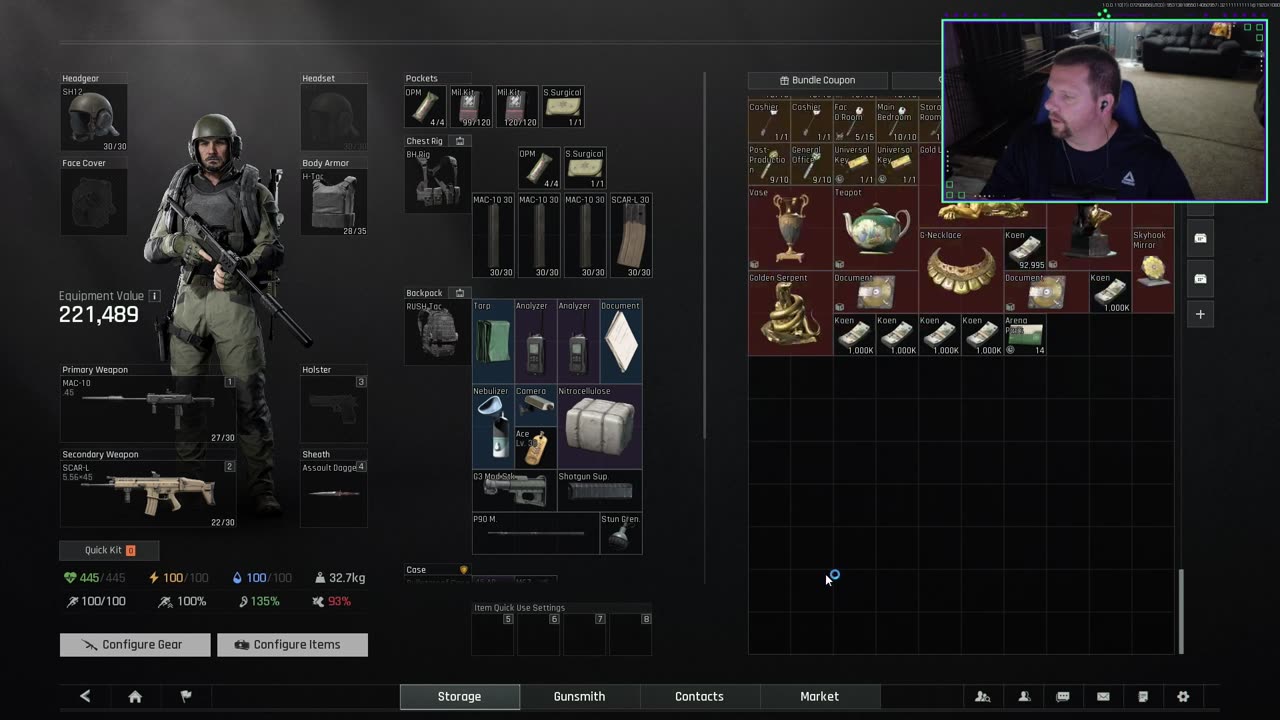Click the Configure Gear button
The width and height of the screenshot is (1280, 720).
135,645
